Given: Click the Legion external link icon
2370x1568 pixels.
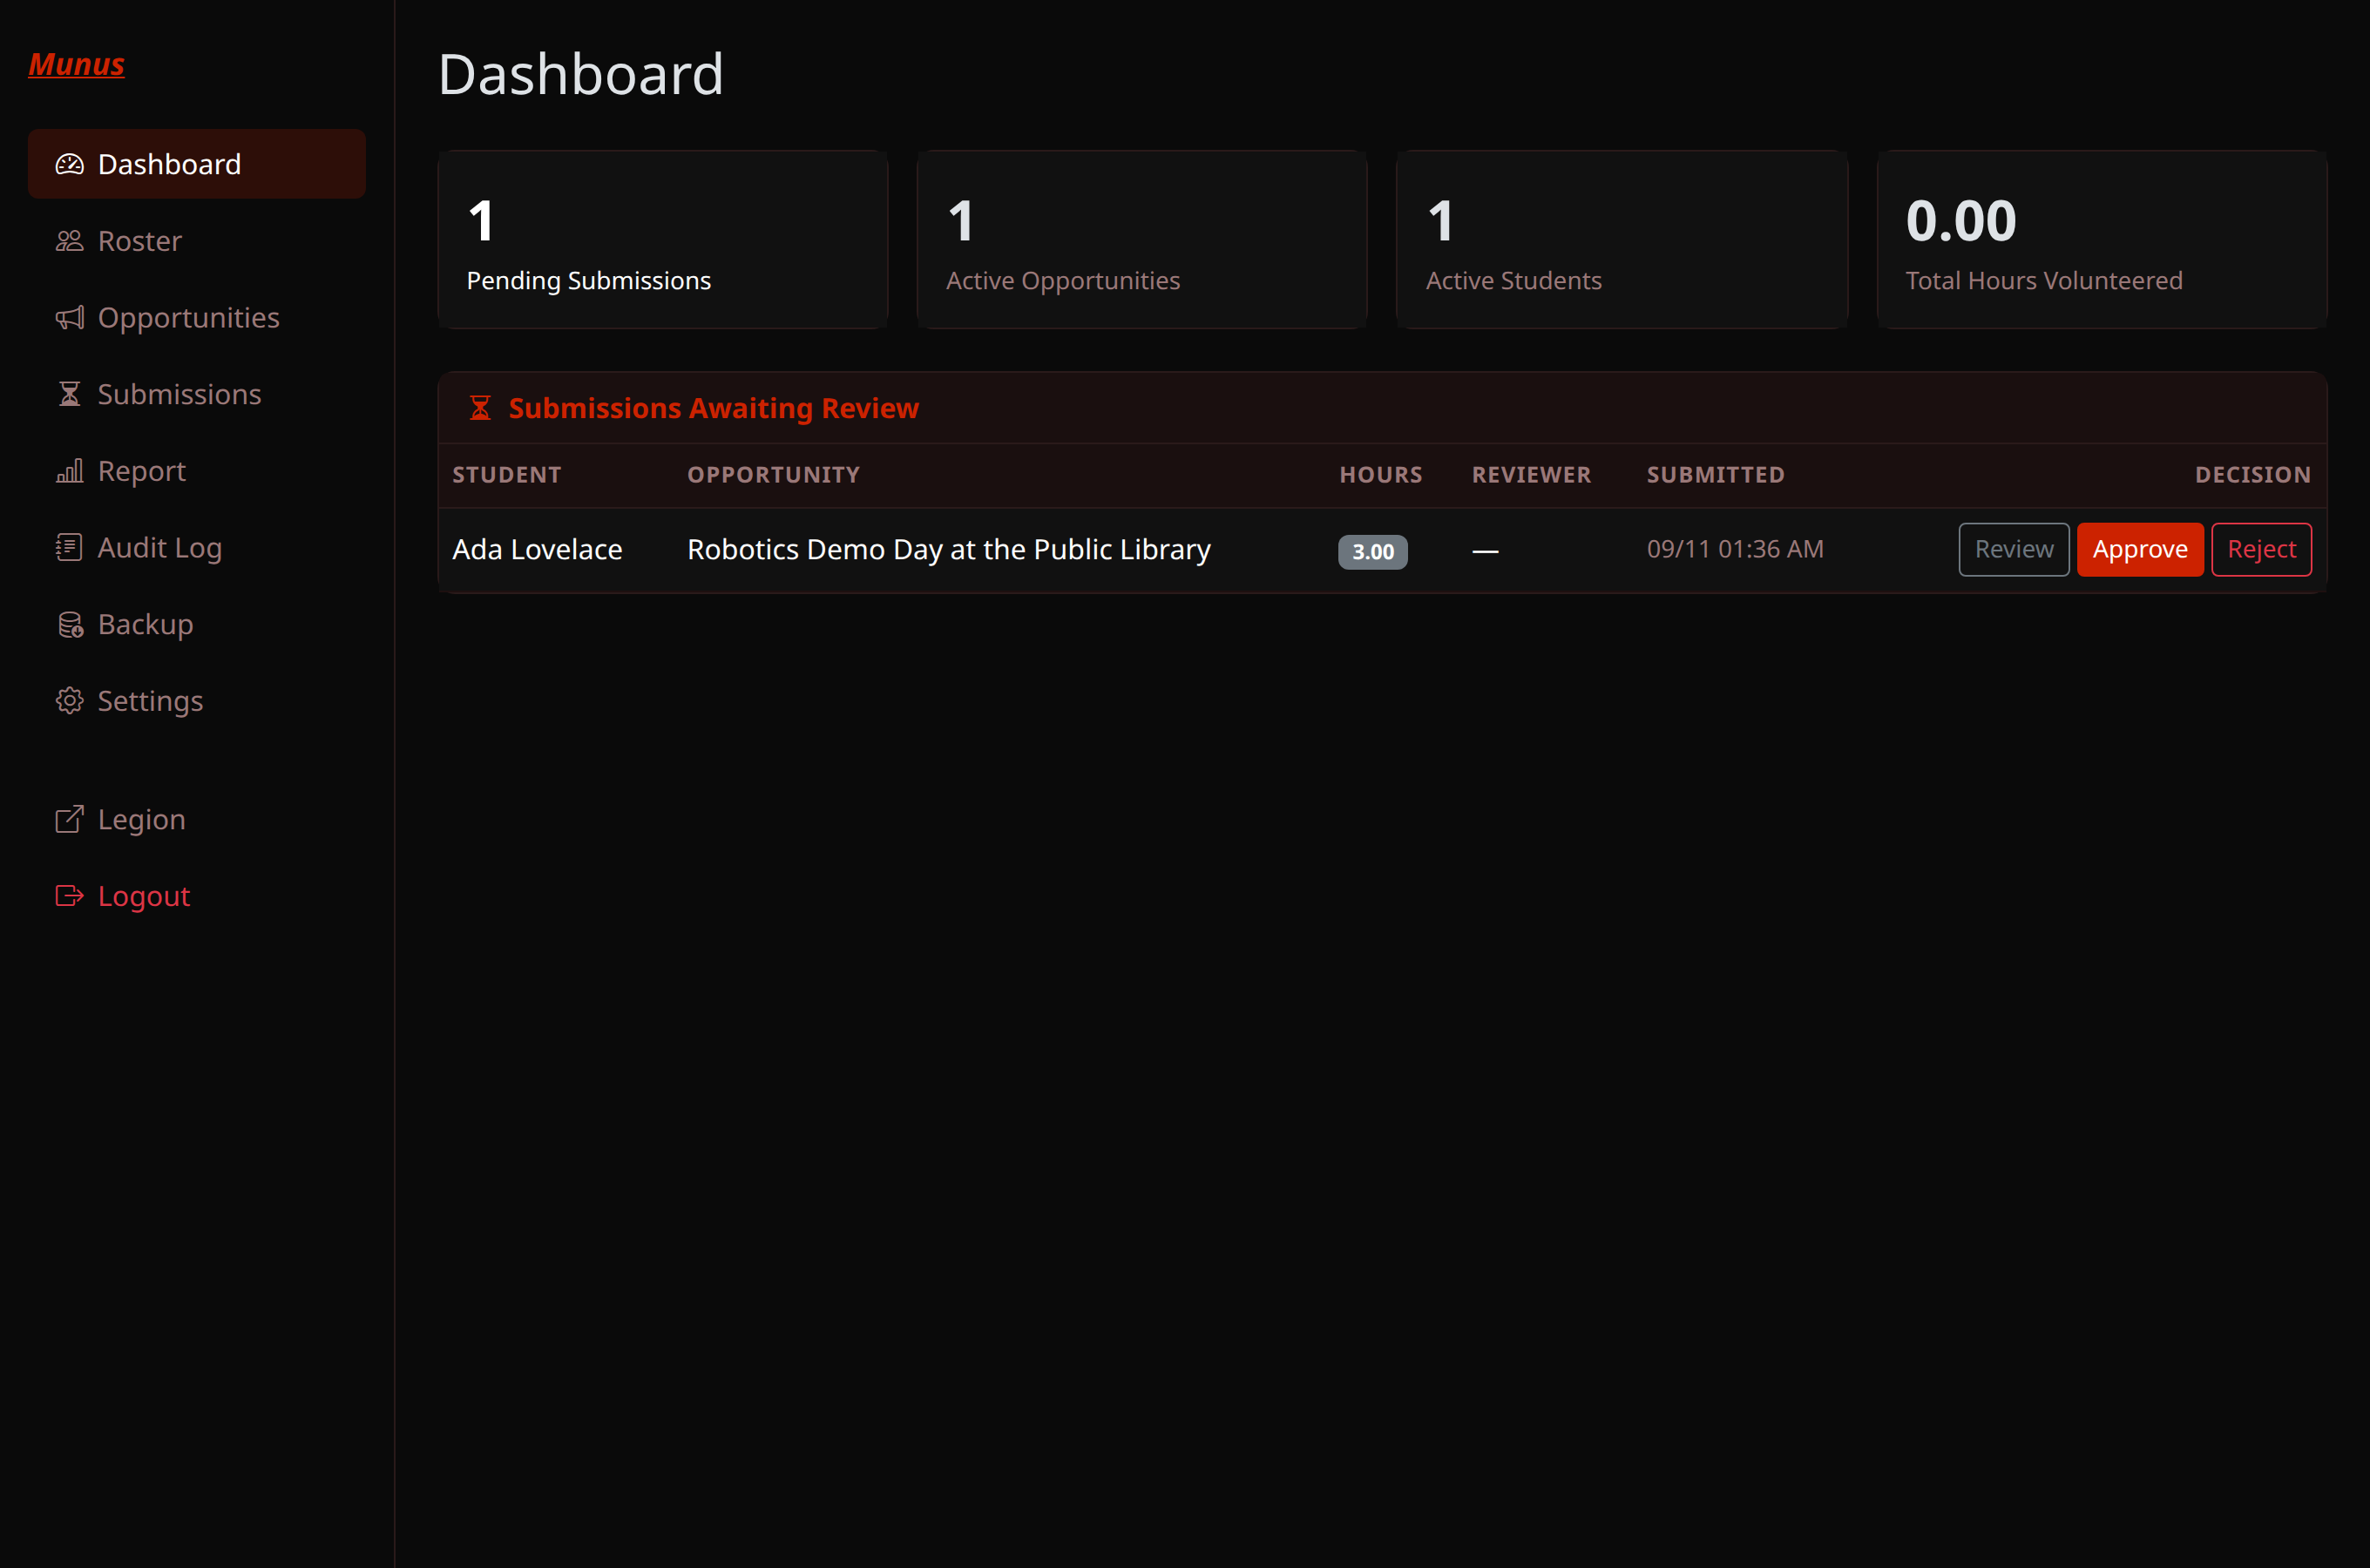Looking at the screenshot, I should click(x=69, y=820).
